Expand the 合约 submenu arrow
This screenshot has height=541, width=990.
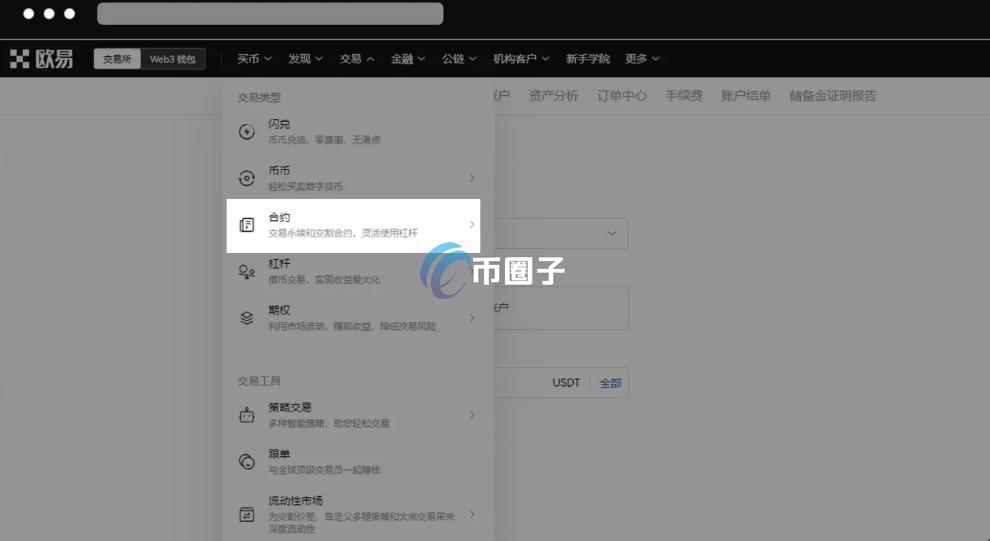click(x=472, y=225)
